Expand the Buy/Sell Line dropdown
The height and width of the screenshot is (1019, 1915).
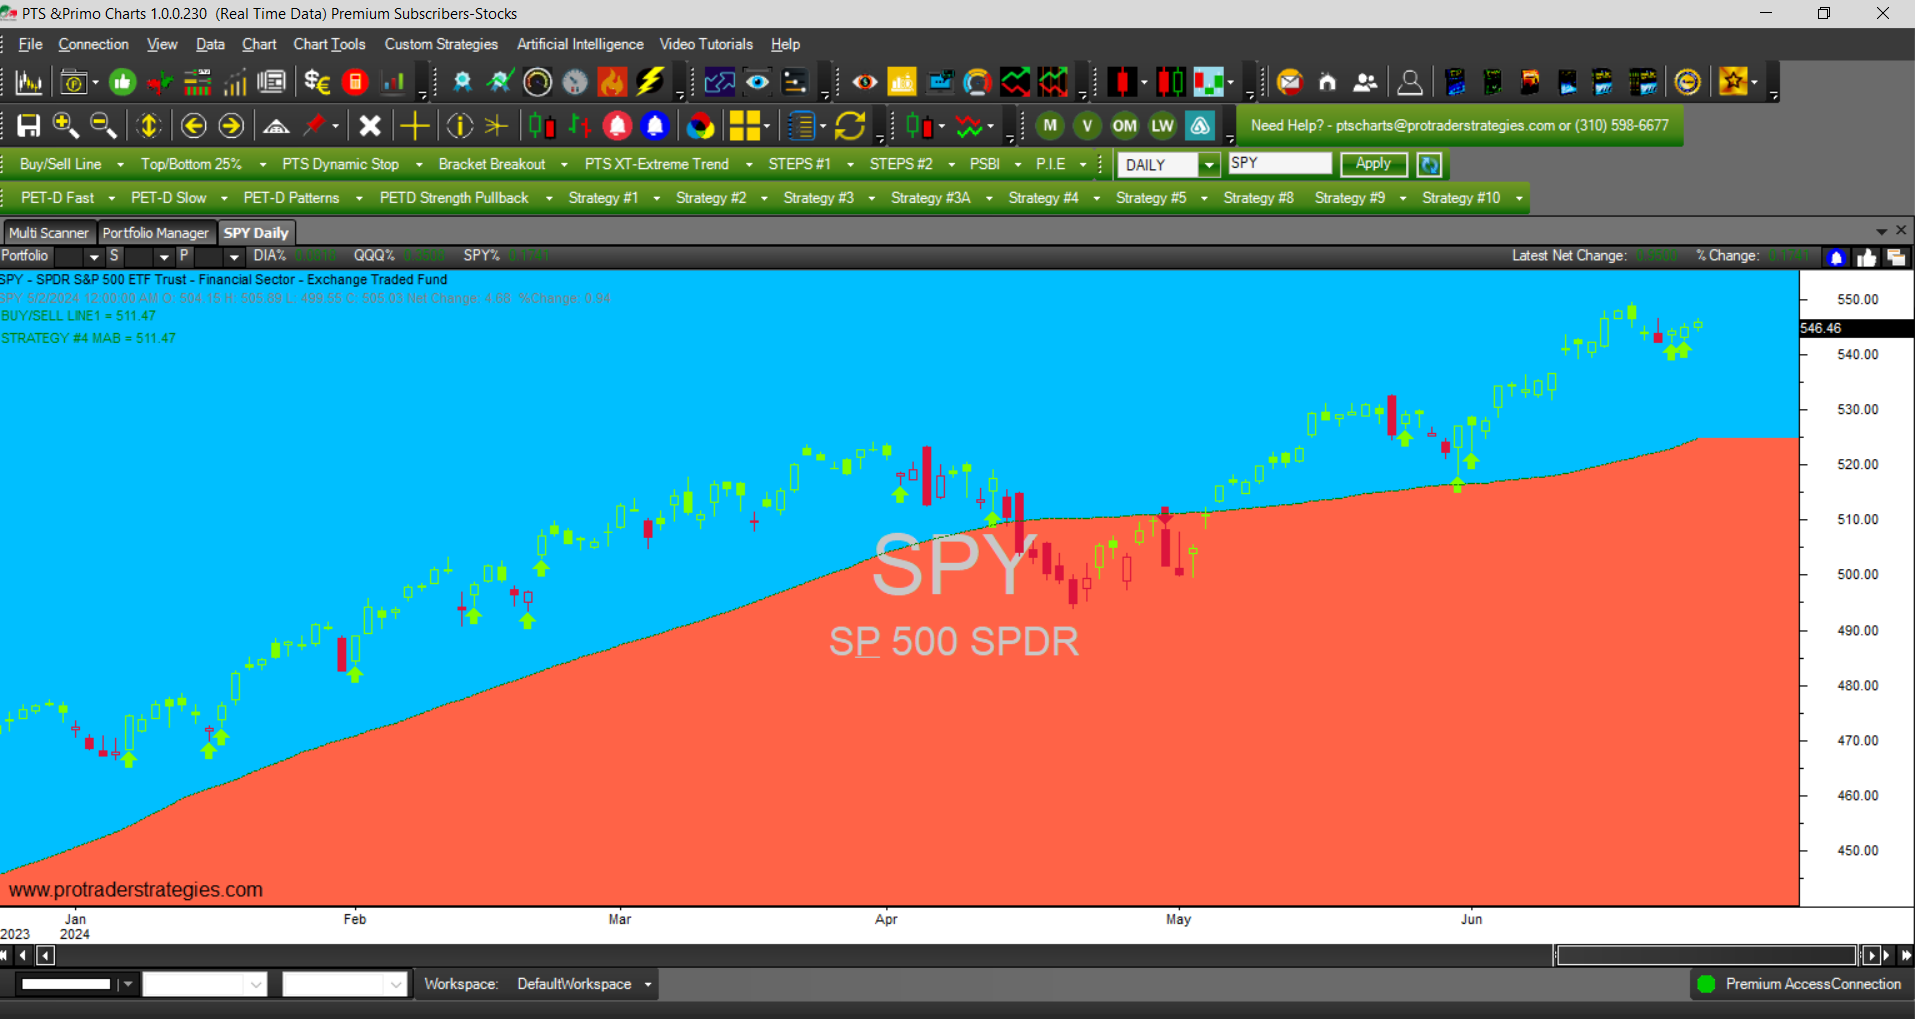point(120,165)
